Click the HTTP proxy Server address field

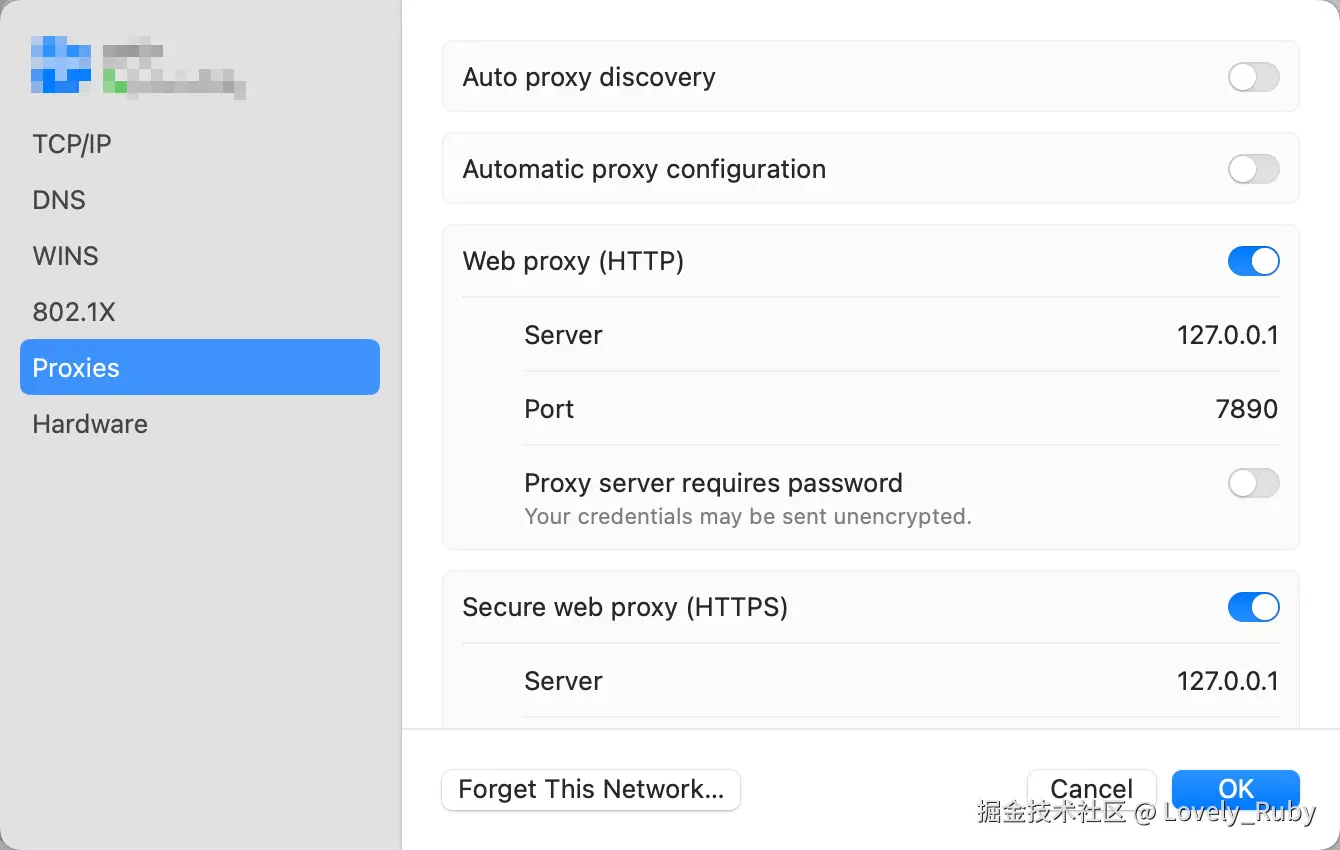pos(1227,335)
